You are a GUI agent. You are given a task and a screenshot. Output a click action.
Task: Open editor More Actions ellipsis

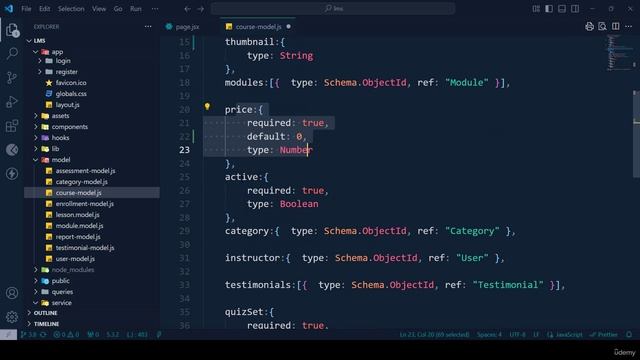pos(629,27)
